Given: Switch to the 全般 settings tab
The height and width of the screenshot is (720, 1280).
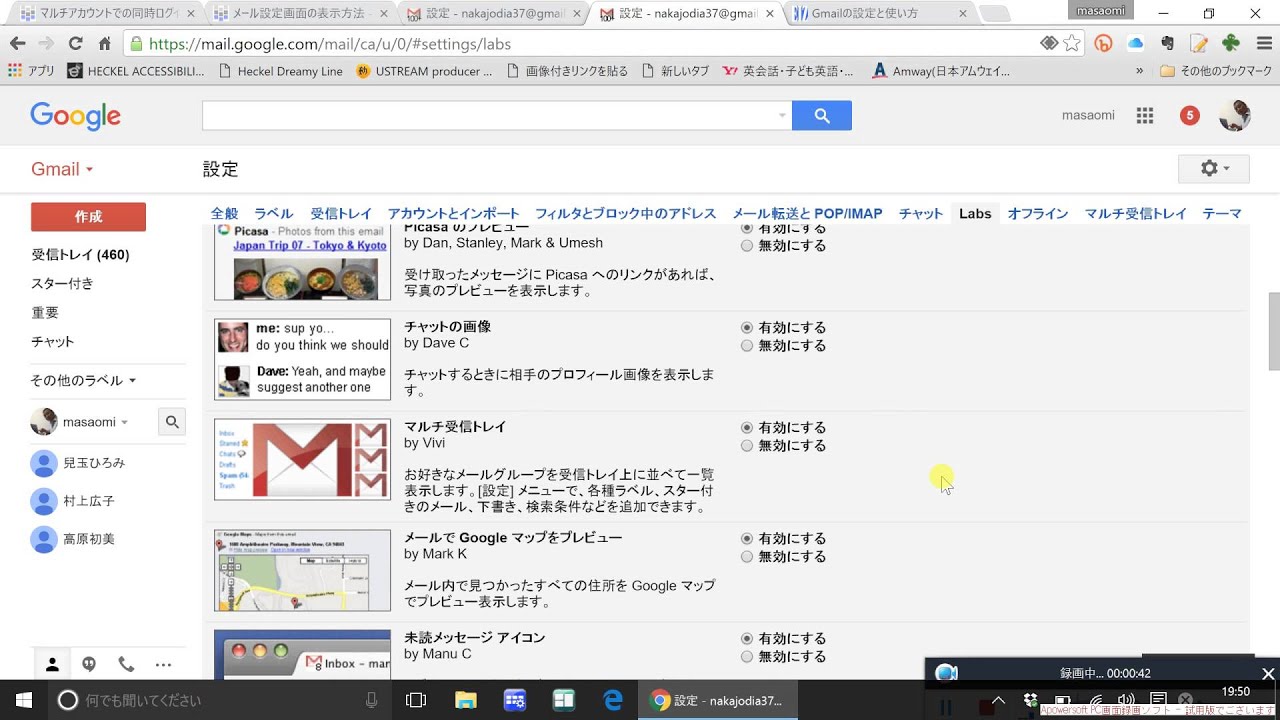Looking at the screenshot, I should click(x=224, y=213).
